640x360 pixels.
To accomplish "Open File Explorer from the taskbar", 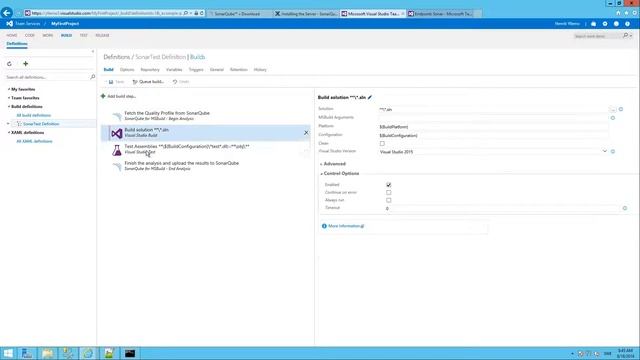I will (x=47, y=353).
